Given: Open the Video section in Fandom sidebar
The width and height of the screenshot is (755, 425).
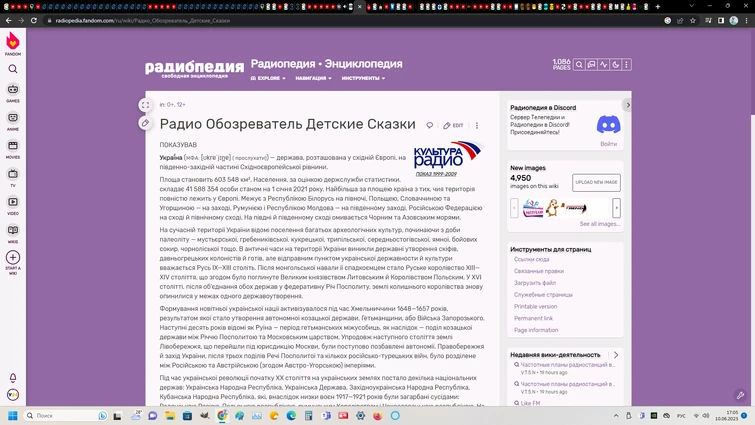Looking at the screenshot, I should tap(13, 205).
